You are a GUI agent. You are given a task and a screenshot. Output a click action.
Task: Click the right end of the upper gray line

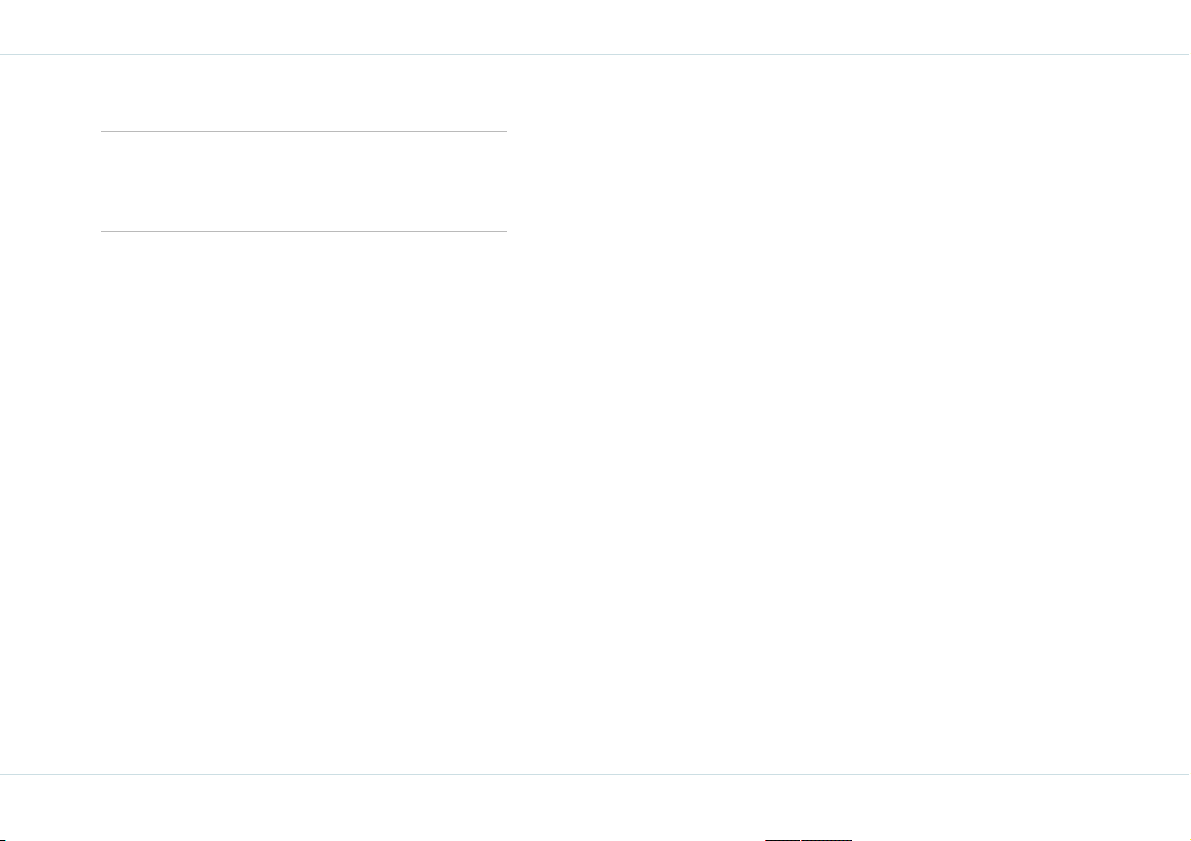point(504,131)
